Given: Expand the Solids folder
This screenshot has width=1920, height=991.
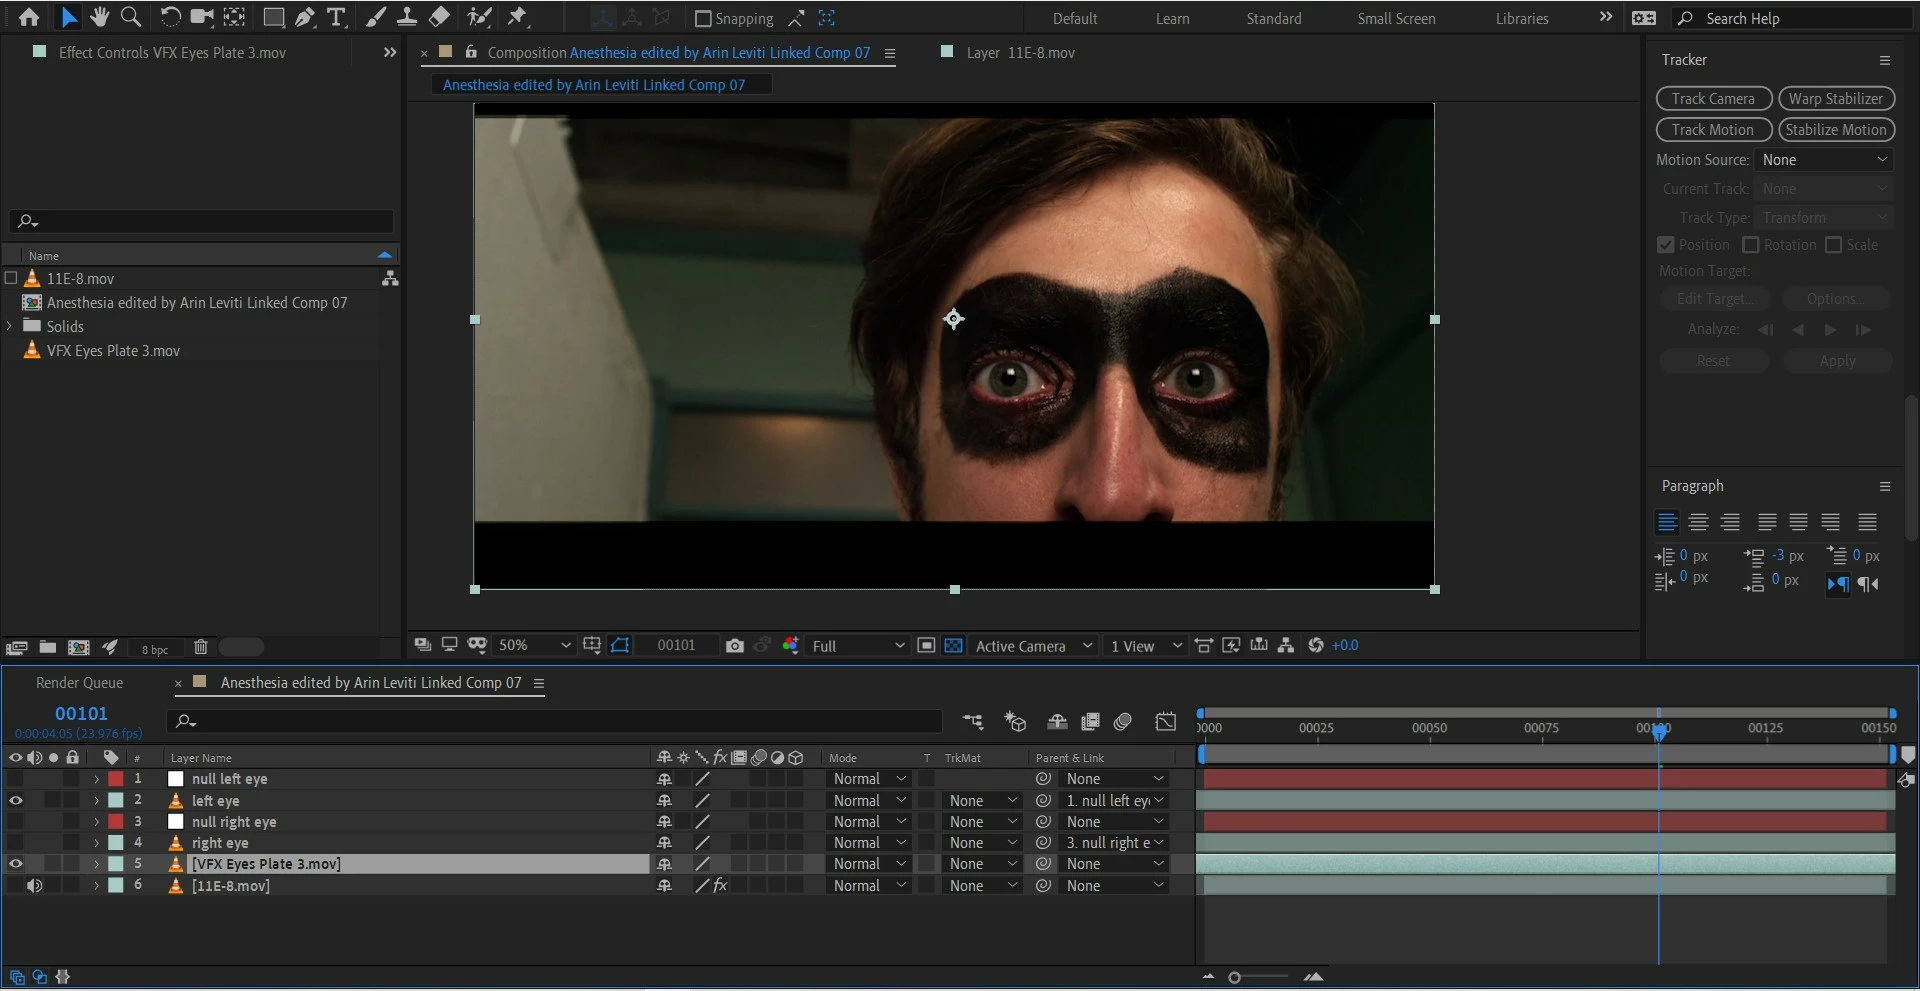Looking at the screenshot, I should (10, 327).
